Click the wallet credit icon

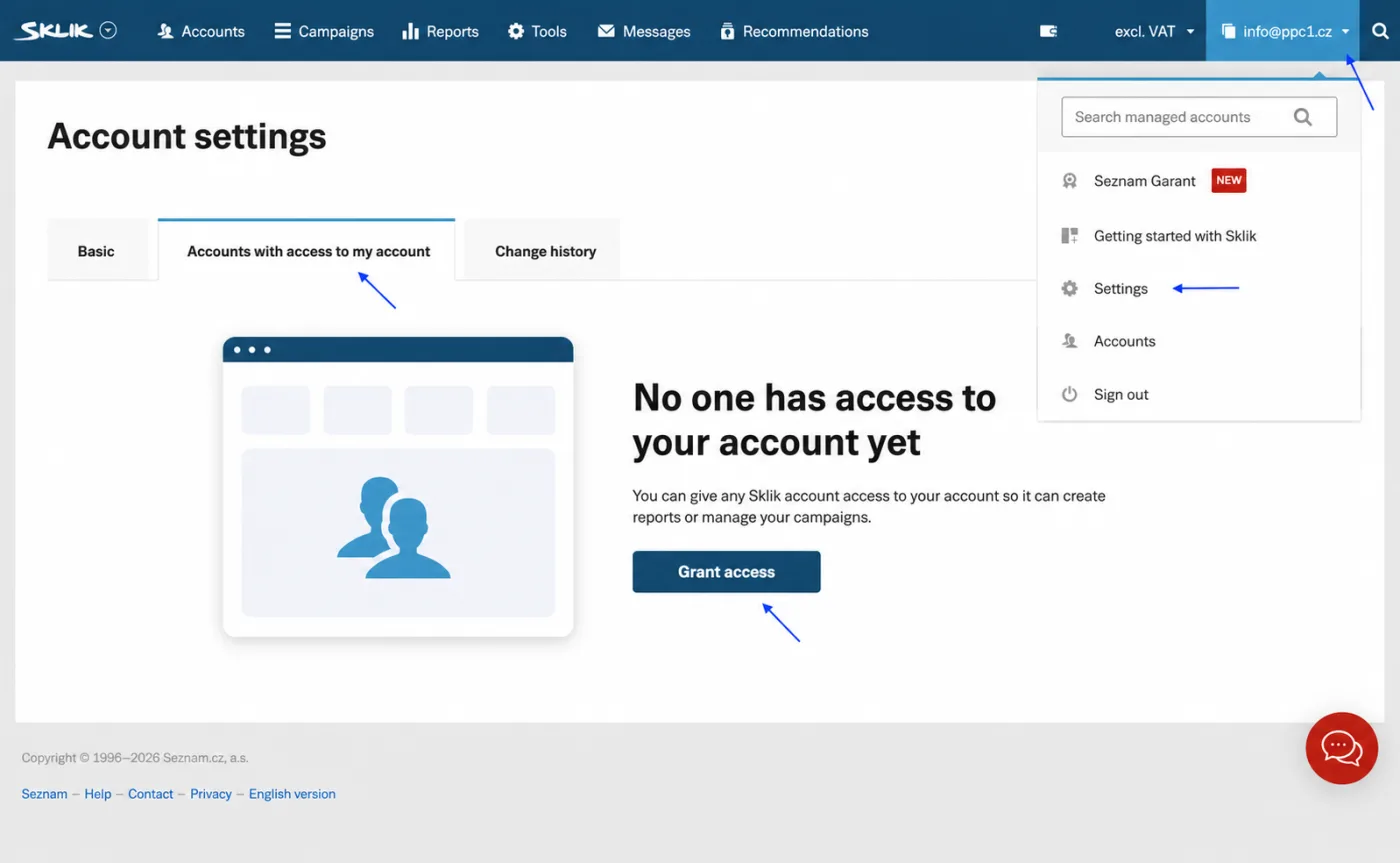tap(1048, 31)
